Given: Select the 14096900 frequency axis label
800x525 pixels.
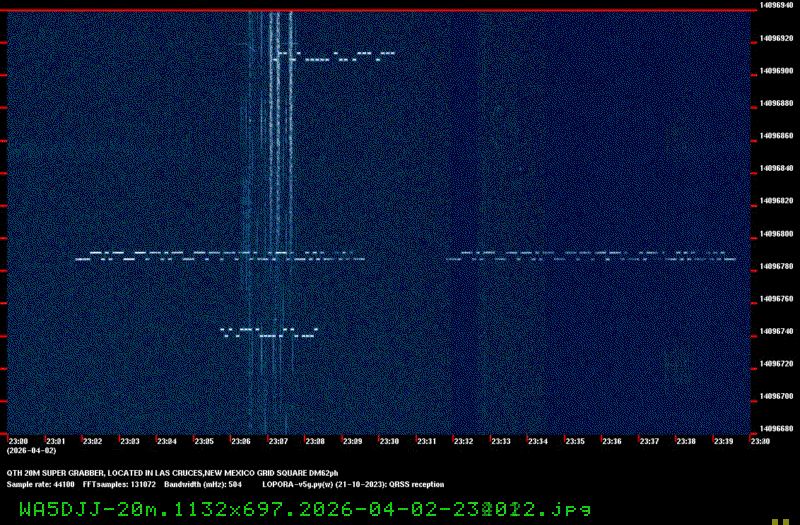Looking at the screenshot, I should (776, 71).
